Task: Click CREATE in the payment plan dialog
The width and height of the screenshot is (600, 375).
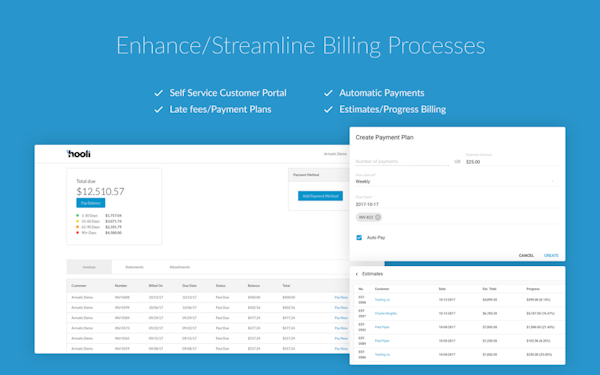Action: (x=551, y=255)
